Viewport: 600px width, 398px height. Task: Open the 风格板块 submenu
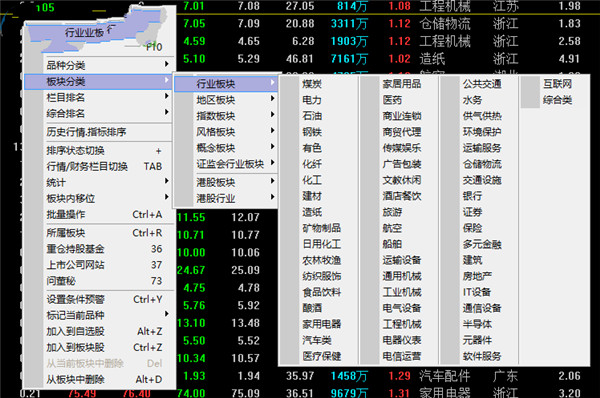(x=225, y=132)
